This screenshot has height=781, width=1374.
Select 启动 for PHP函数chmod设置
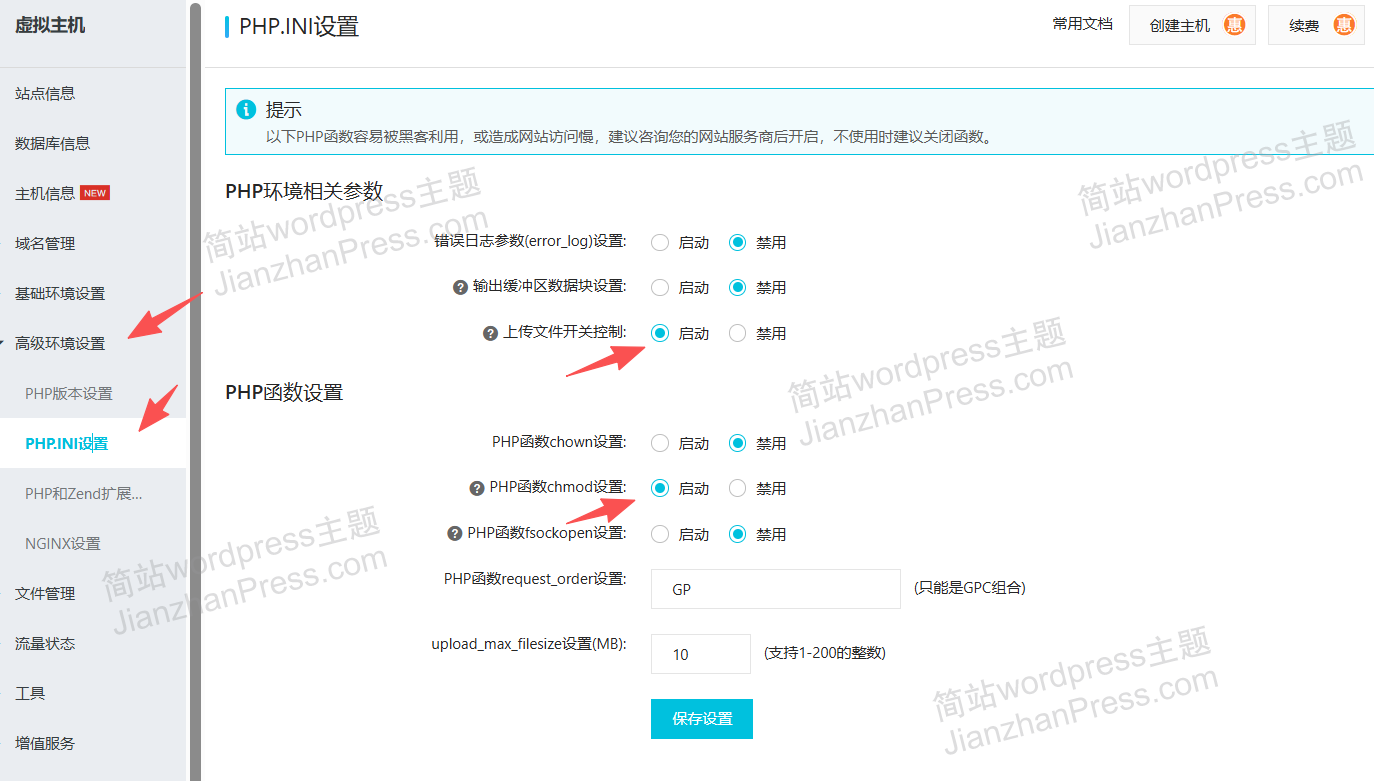[660, 488]
